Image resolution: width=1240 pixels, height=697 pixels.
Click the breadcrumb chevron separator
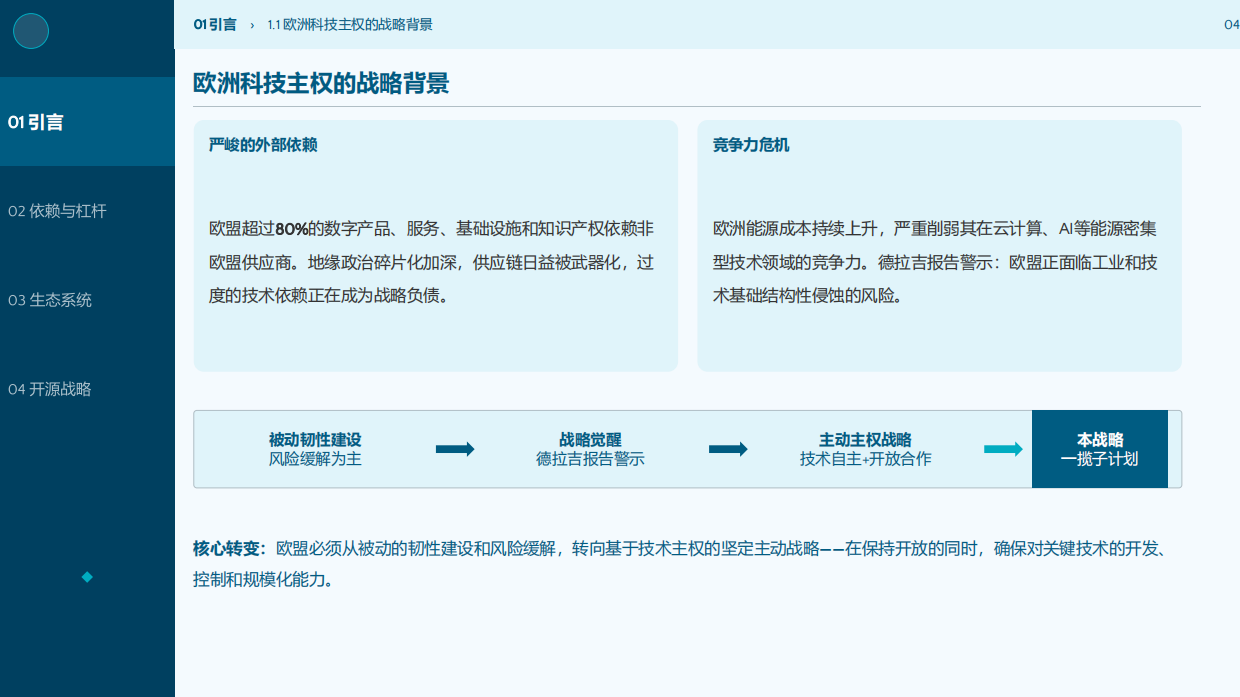252,25
